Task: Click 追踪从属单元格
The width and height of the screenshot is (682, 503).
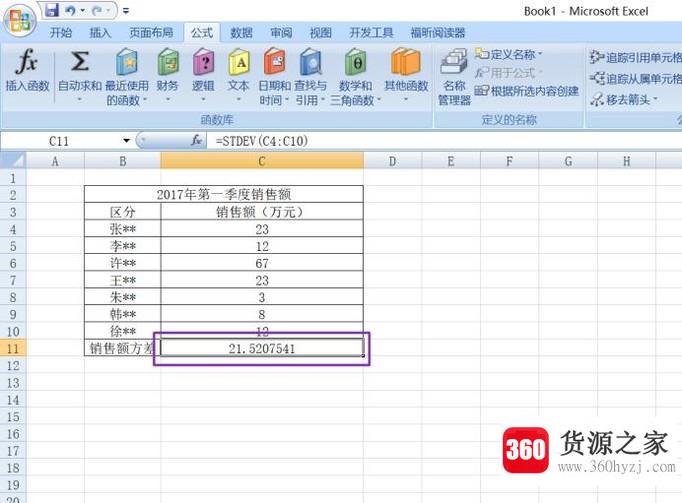Action: coord(635,79)
